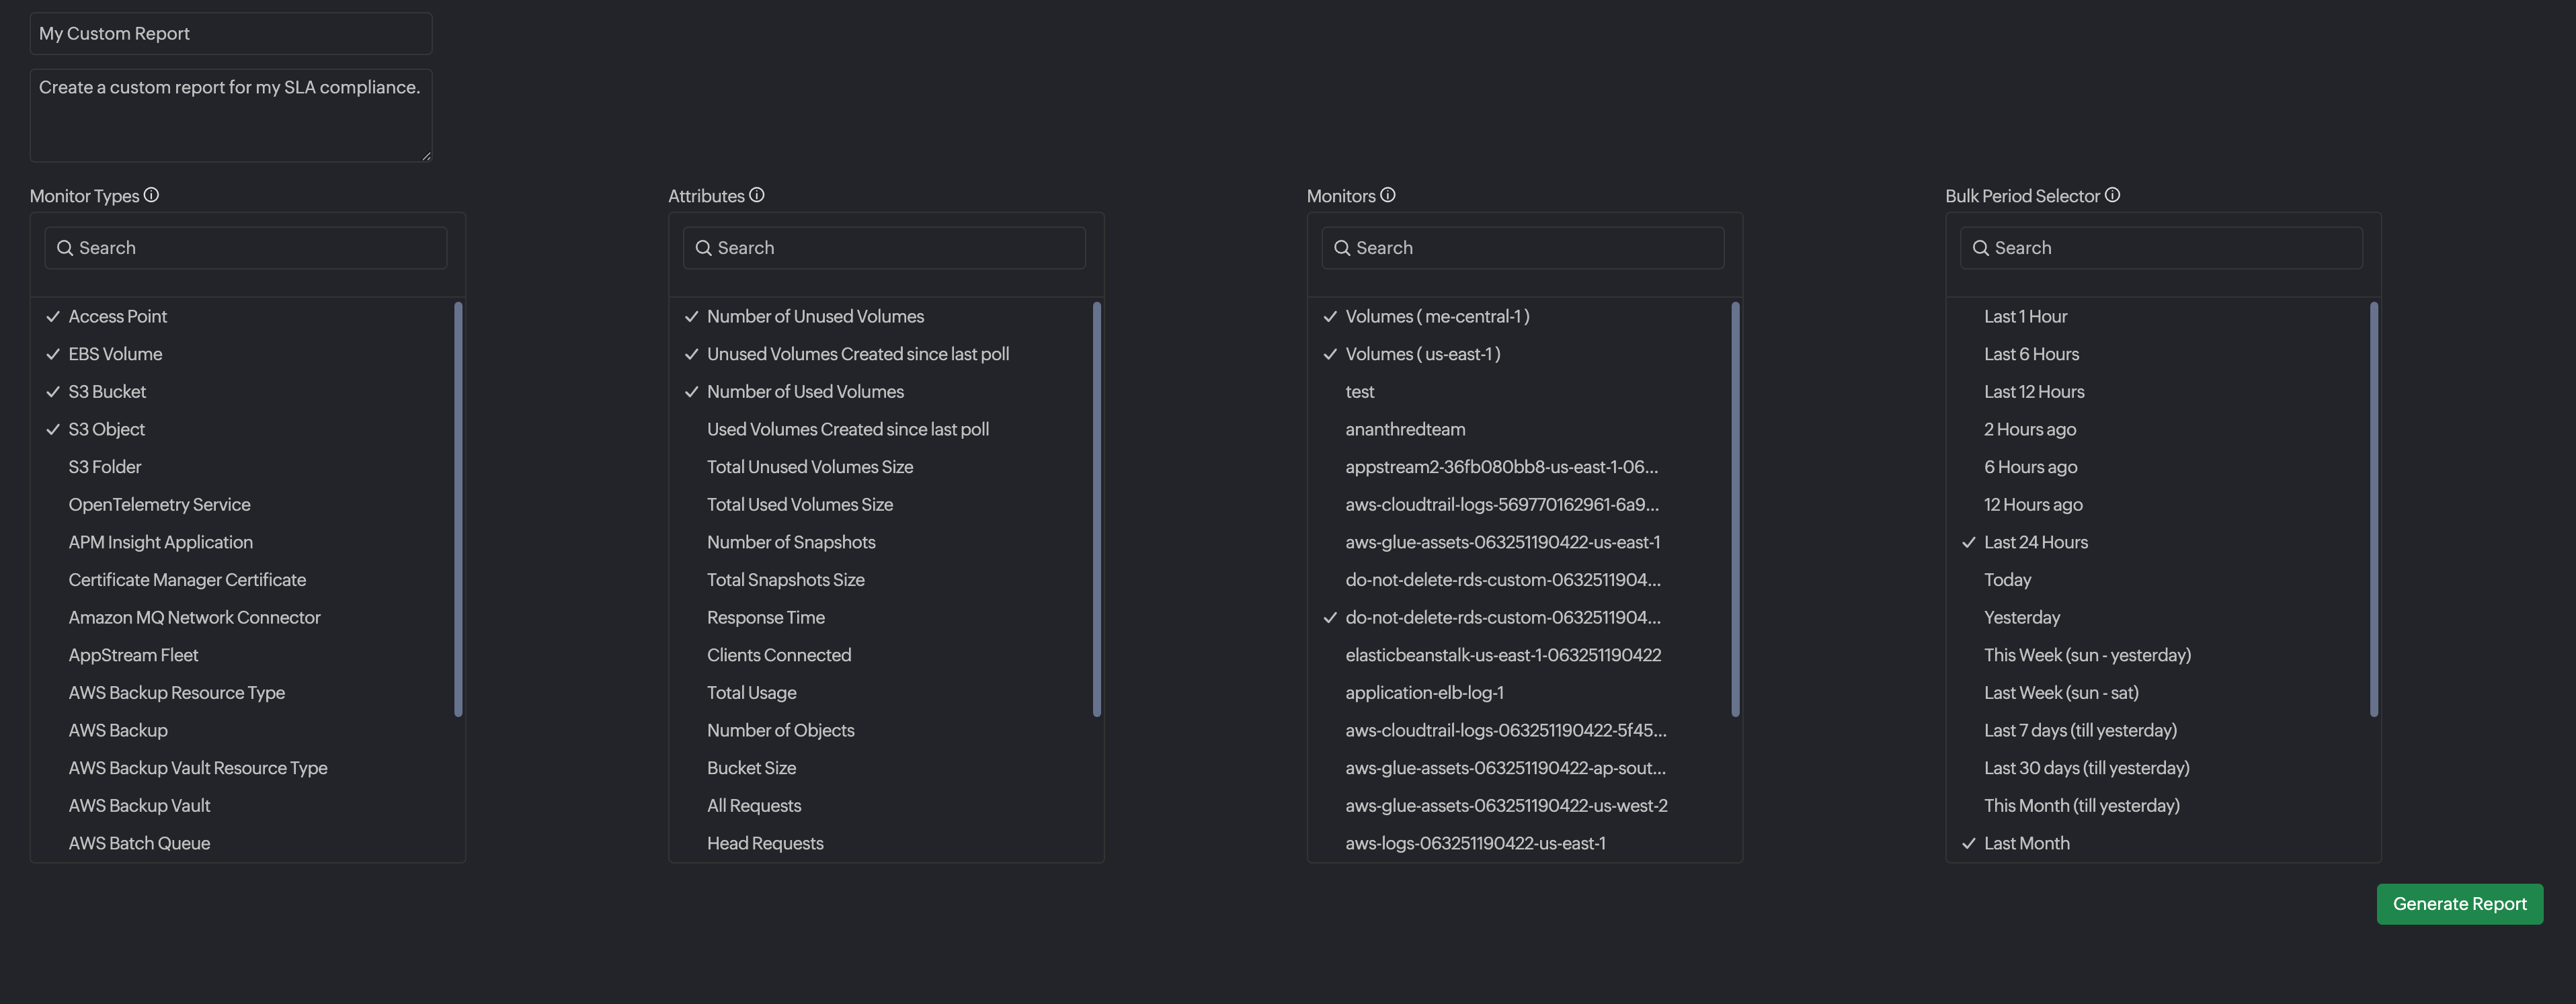Click the magnifier icon in Monitor Types search

click(65, 248)
